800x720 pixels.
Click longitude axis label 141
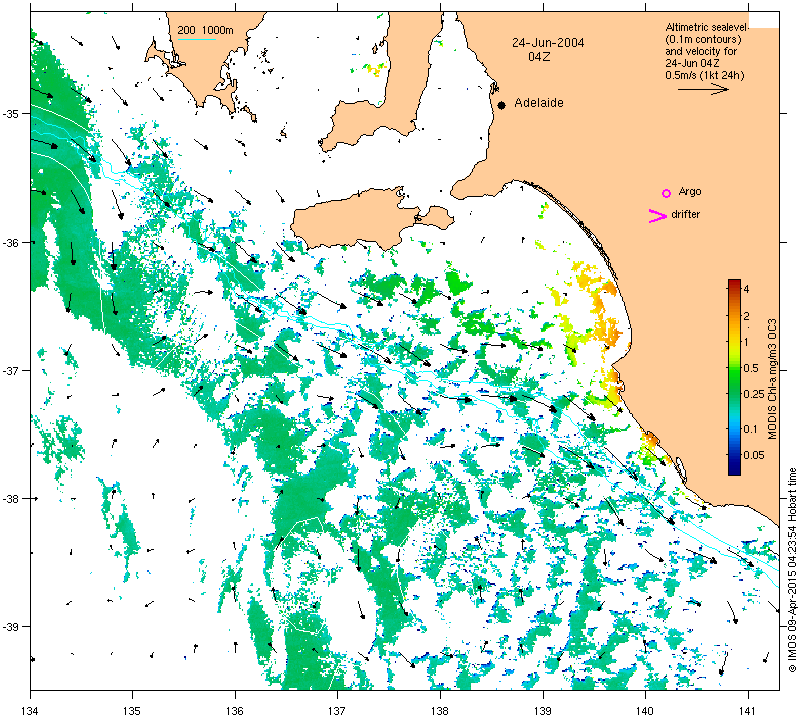(748, 710)
